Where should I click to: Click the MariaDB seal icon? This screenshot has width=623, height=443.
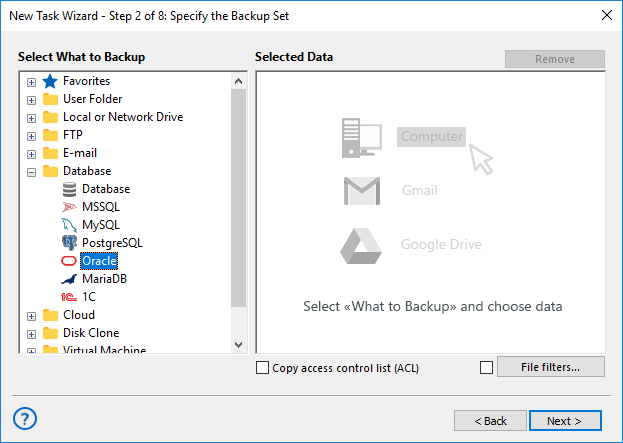(69, 279)
